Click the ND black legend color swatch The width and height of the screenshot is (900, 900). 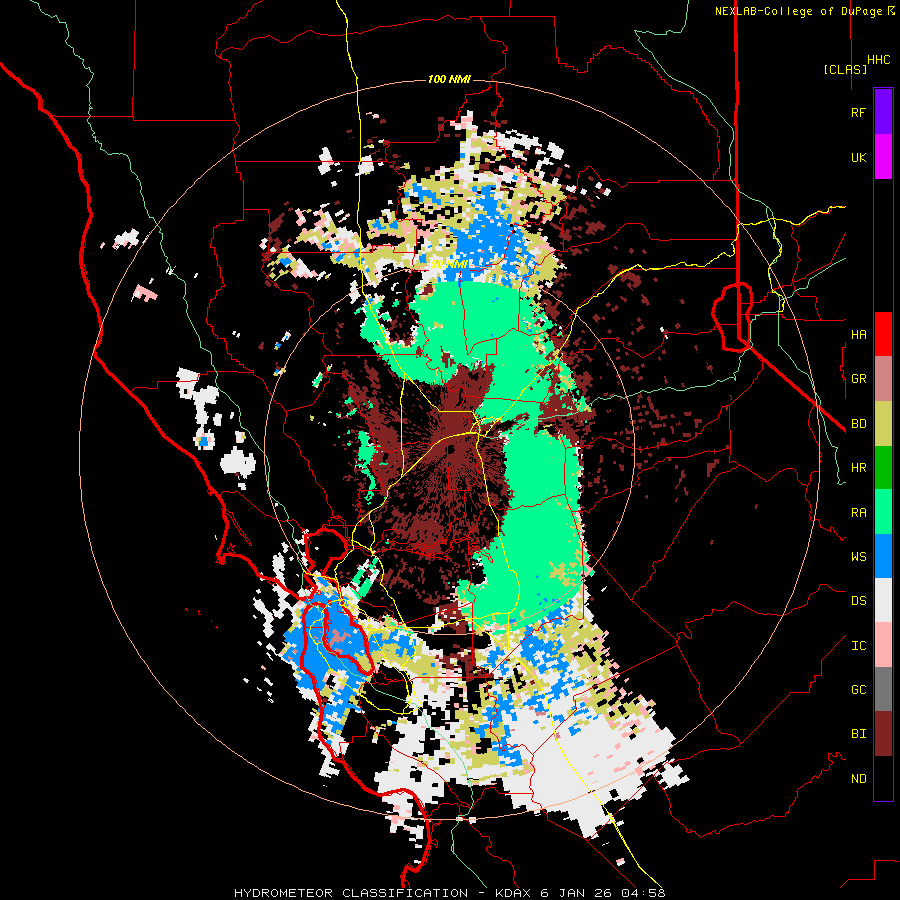883,778
